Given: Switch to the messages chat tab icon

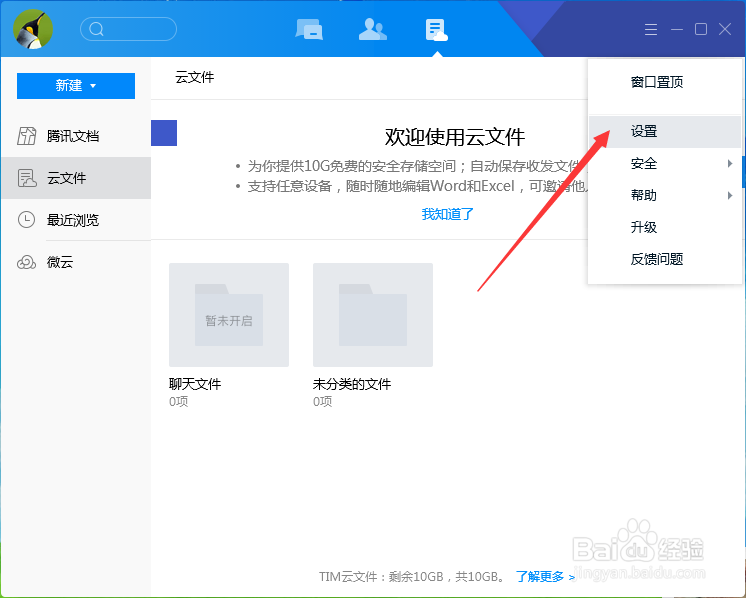Looking at the screenshot, I should tap(309, 29).
